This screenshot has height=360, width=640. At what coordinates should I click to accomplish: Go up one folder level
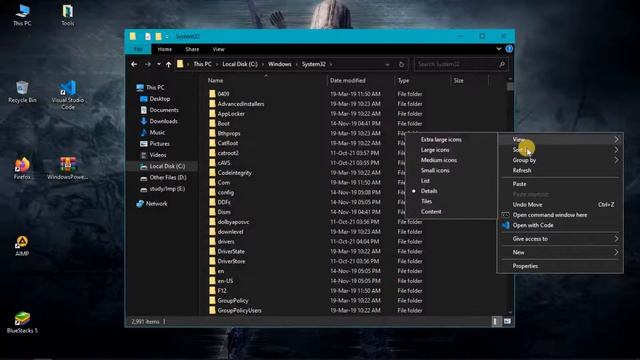(169, 64)
